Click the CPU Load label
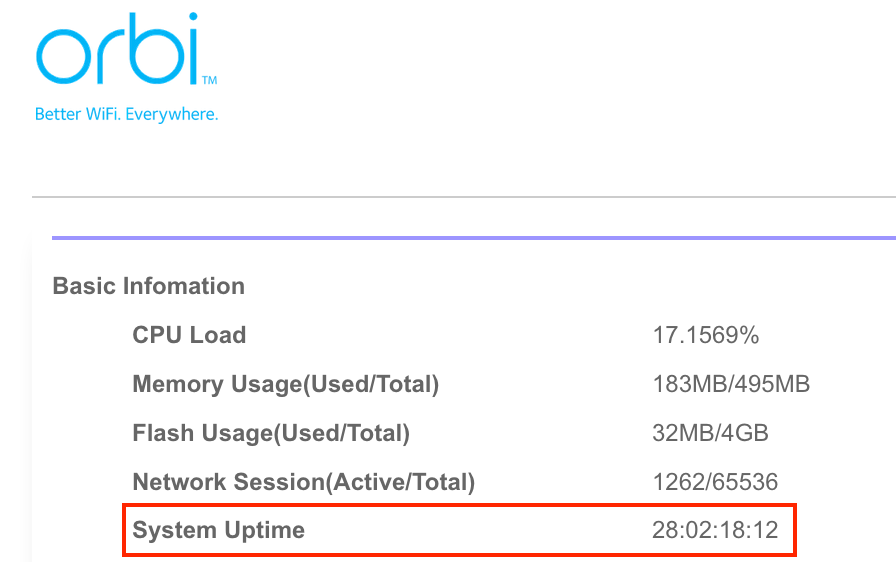Viewport: 896px width, 562px height. click(x=189, y=335)
